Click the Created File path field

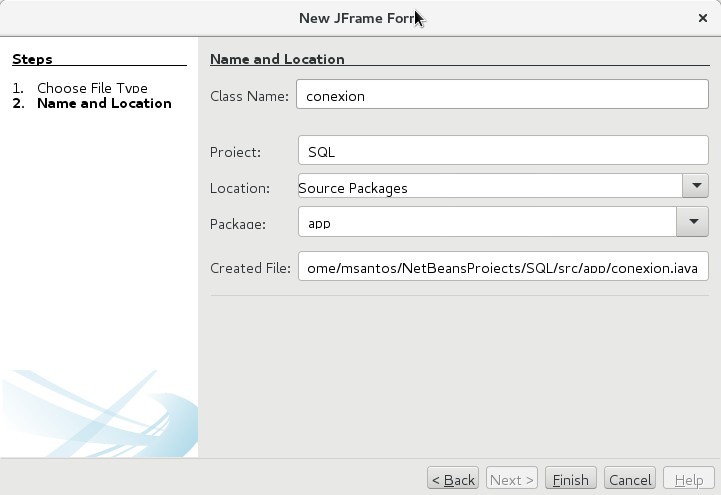(x=502, y=267)
